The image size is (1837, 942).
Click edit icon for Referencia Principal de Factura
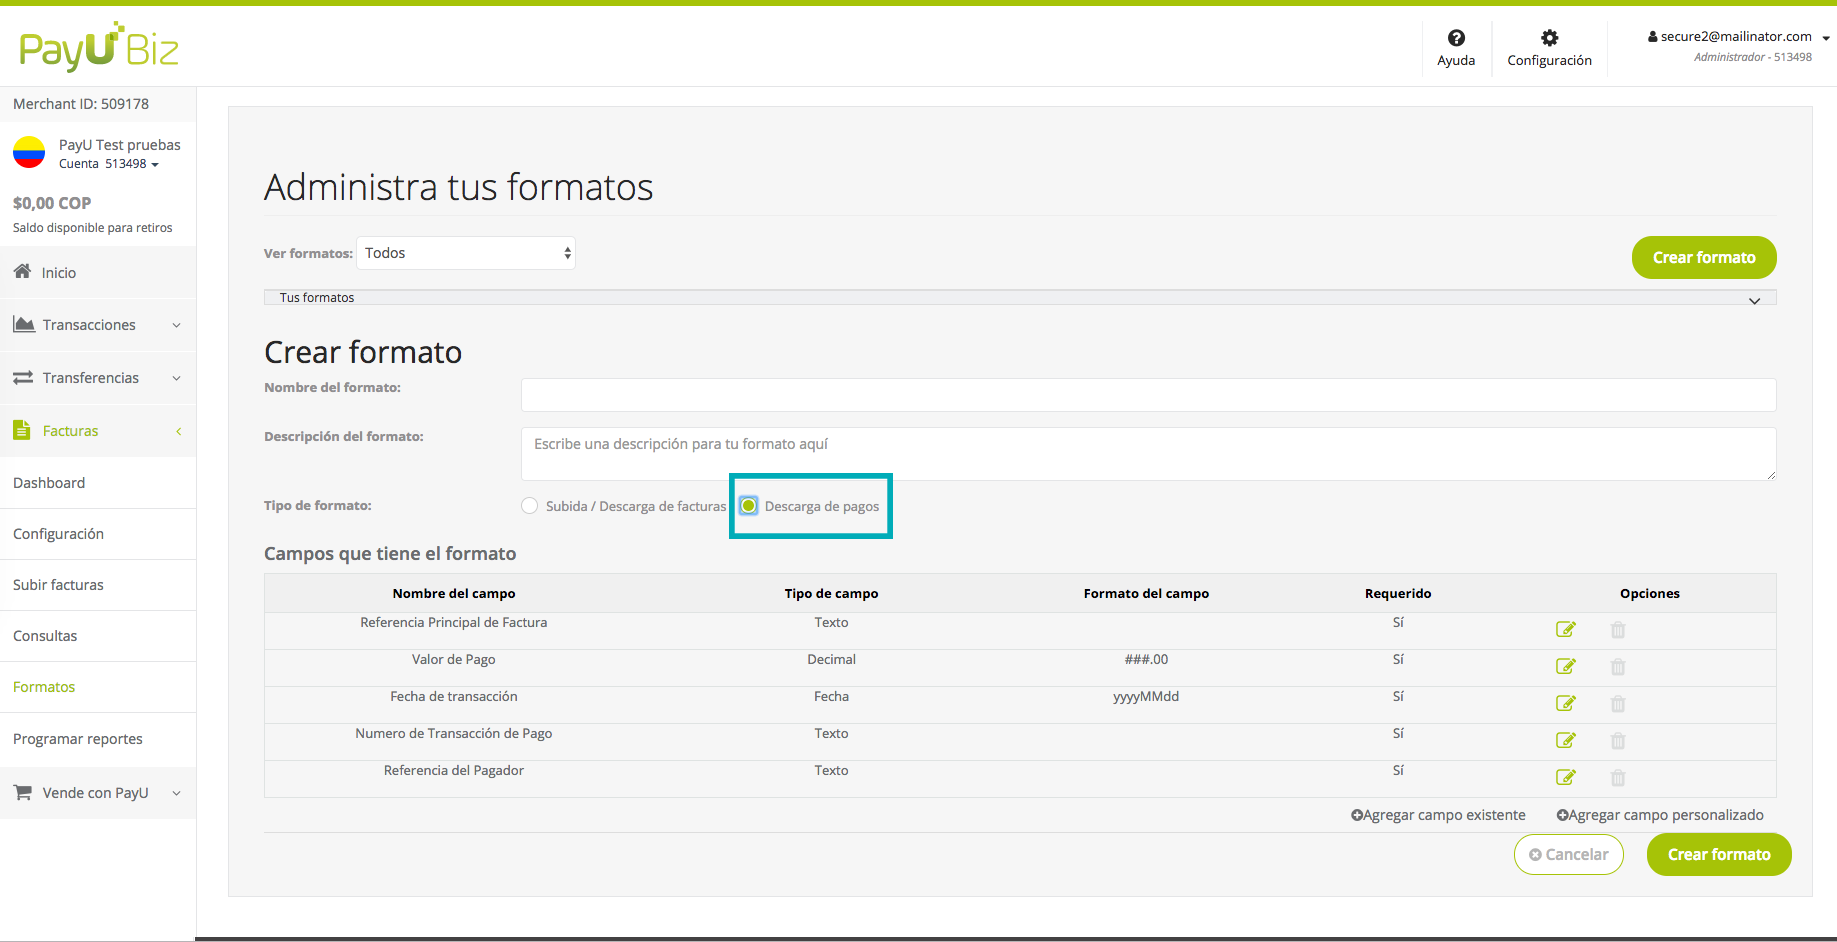(1565, 630)
